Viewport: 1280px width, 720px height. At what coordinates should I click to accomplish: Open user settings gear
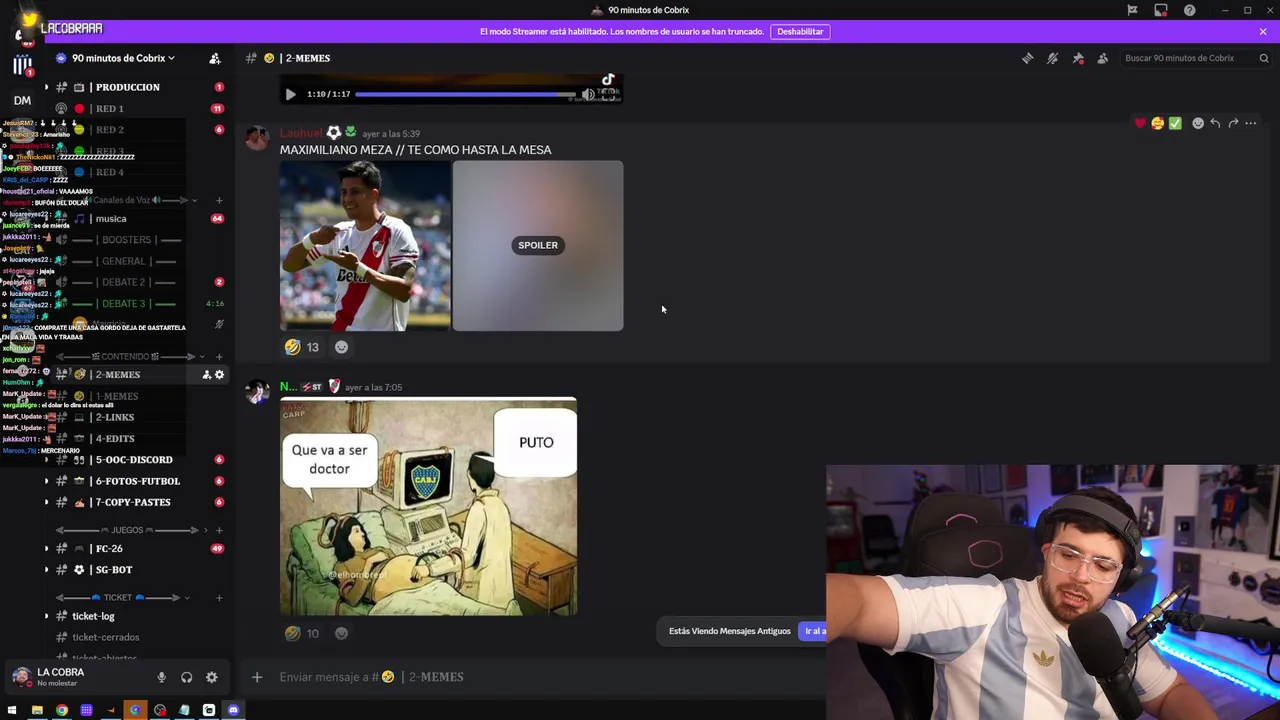(212, 678)
